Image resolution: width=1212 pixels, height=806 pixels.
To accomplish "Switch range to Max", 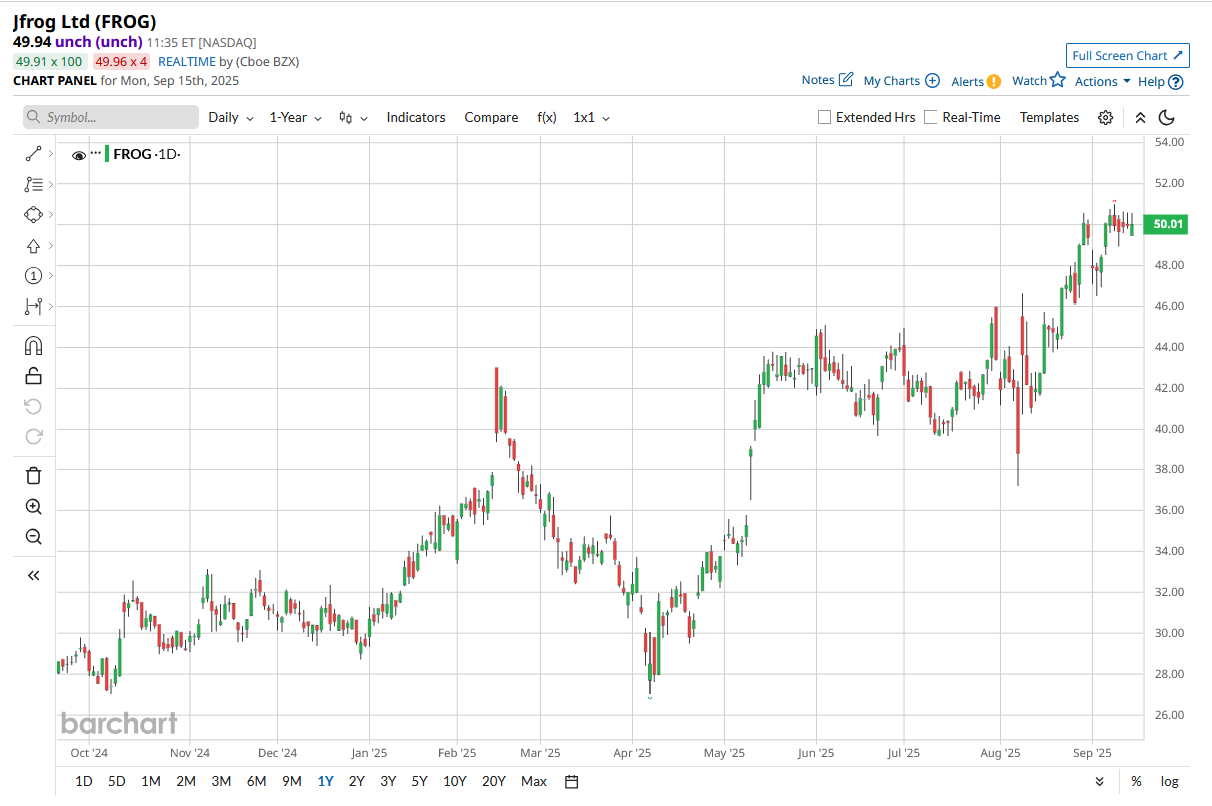I will (x=534, y=781).
